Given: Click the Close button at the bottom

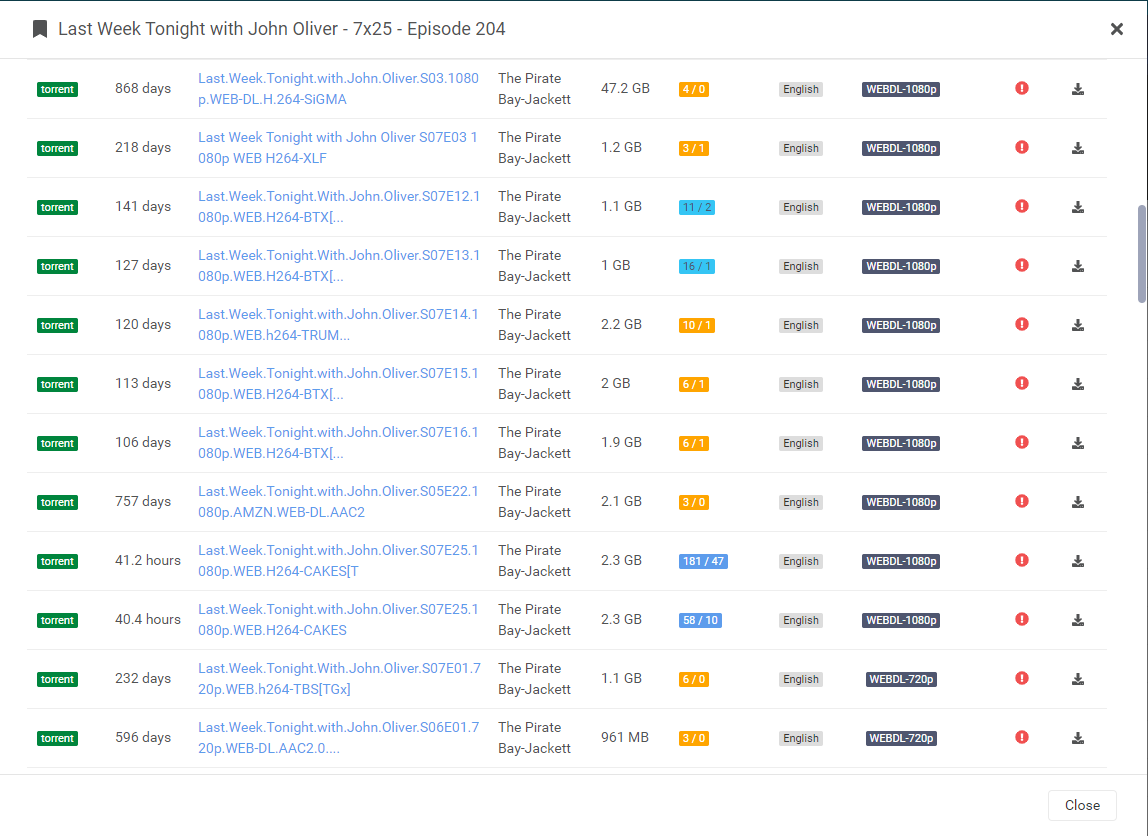Looking at the screenshot, I should 1082,805.
